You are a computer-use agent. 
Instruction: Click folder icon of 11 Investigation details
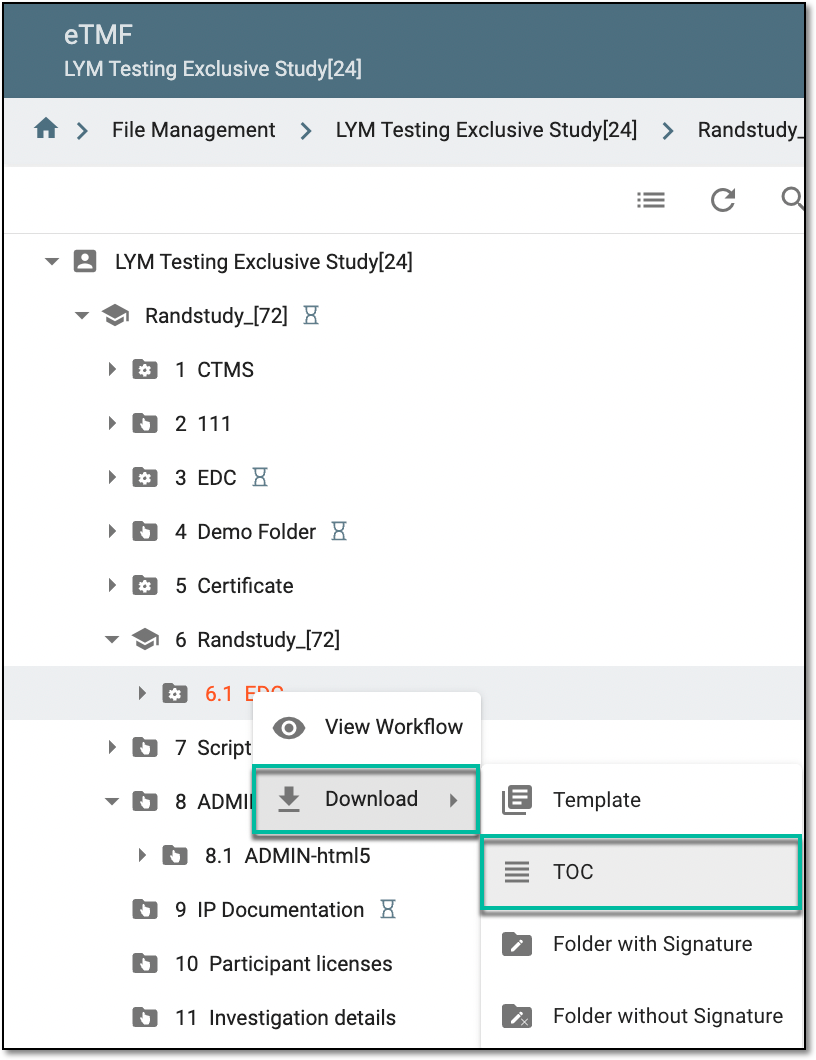pos(145,1017)
